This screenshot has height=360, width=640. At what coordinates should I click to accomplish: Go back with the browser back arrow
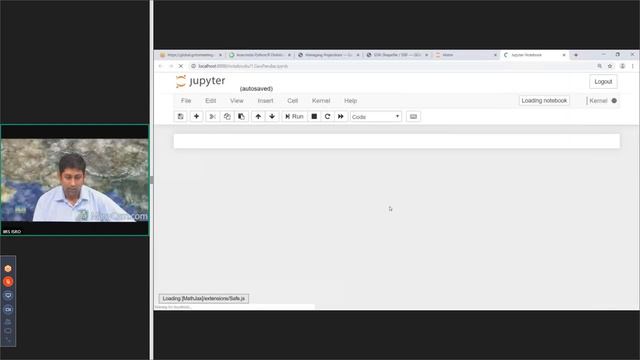160,66
